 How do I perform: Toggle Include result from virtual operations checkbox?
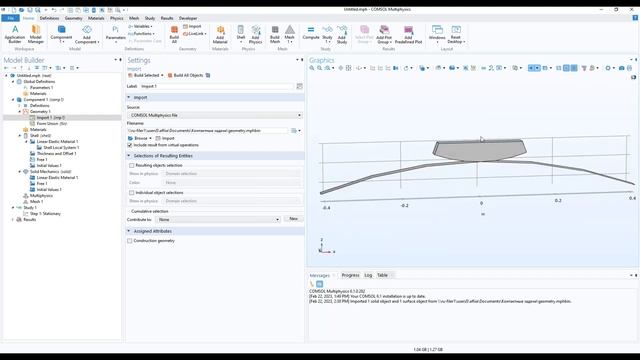coord(130,145)
